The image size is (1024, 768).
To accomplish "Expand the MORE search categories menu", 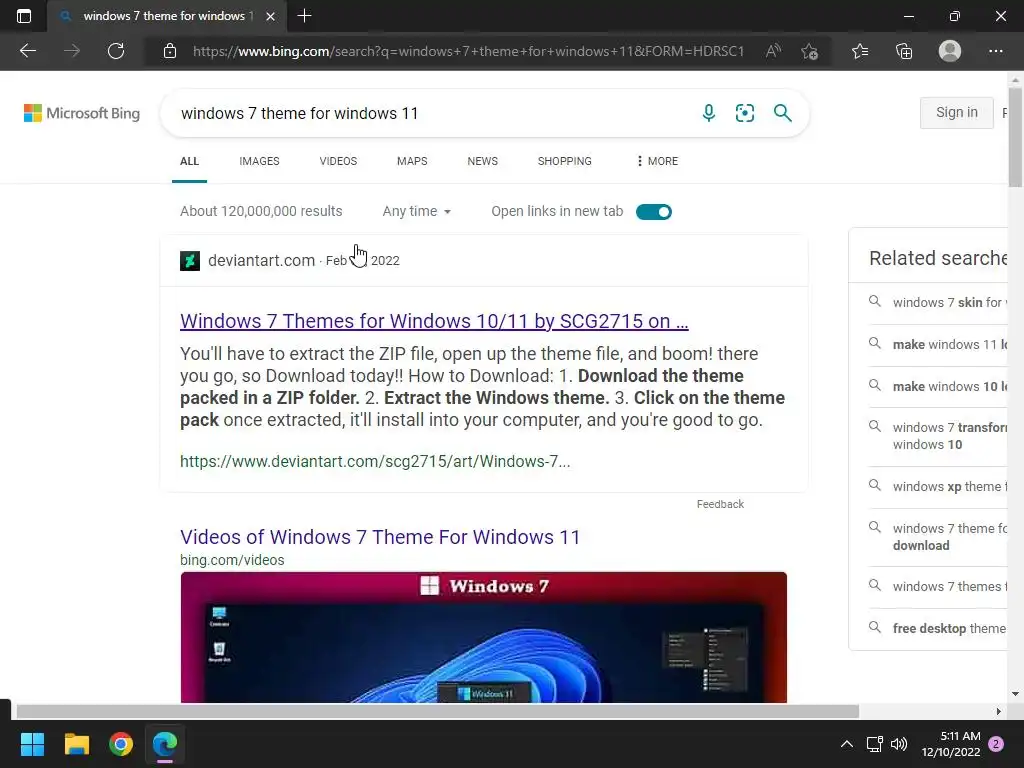I will [657, 161].
